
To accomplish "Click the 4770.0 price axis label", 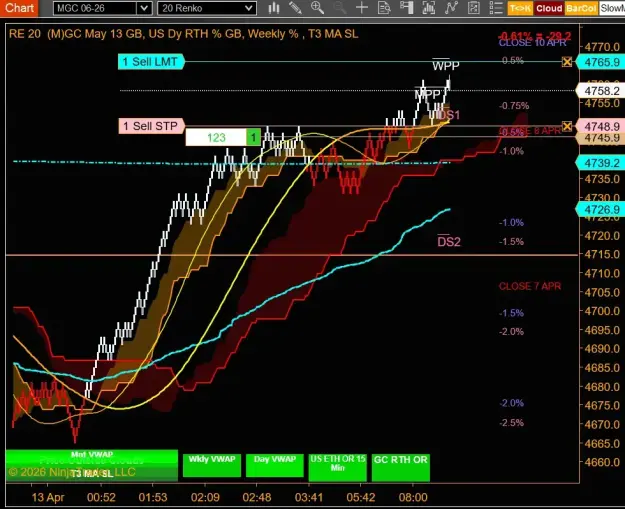I will click(602, 47).
